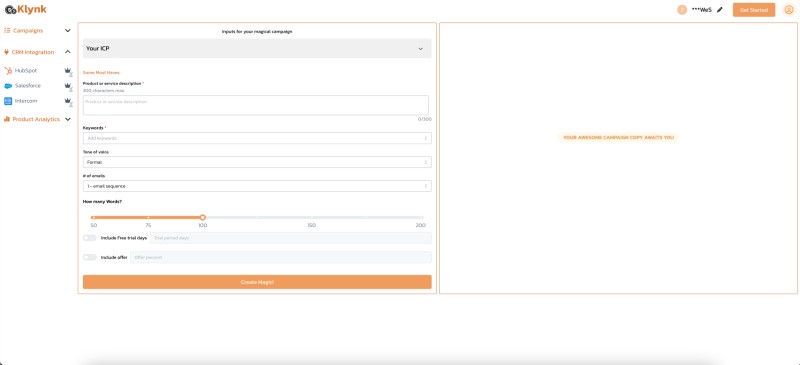Open the Keywords dropdown

[x=257, y=138]
